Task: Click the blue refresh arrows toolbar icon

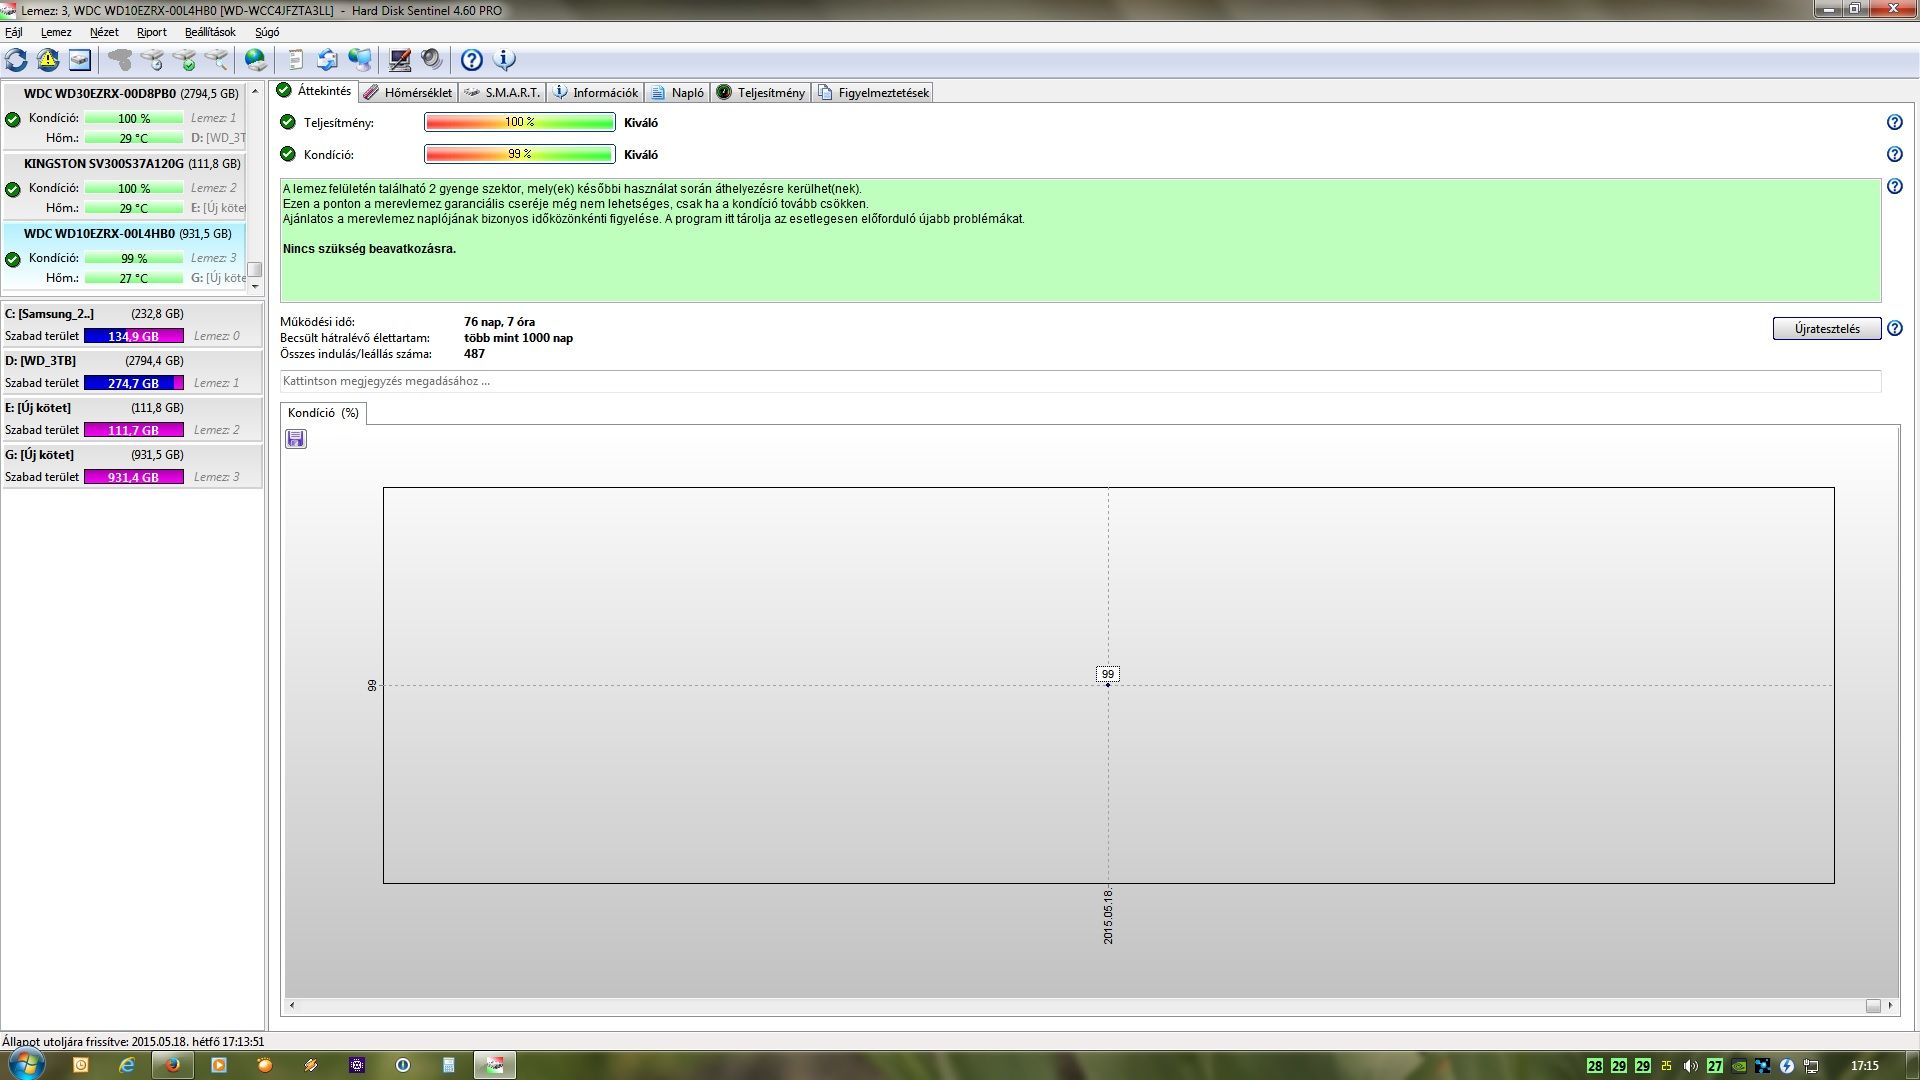Action: tap(16, 60)
